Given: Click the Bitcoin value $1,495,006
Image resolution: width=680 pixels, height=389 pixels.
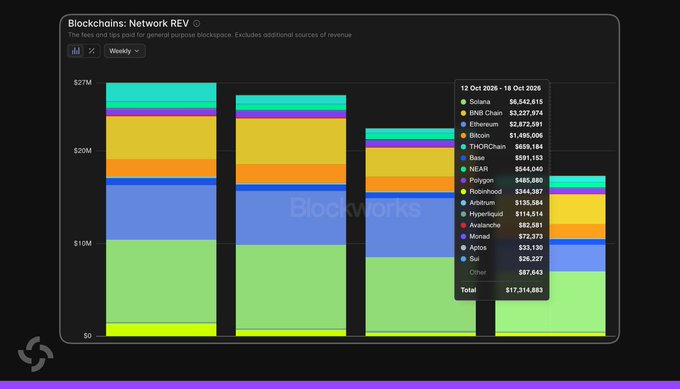Looking at the screenshot, I should [x=526, y=136].
